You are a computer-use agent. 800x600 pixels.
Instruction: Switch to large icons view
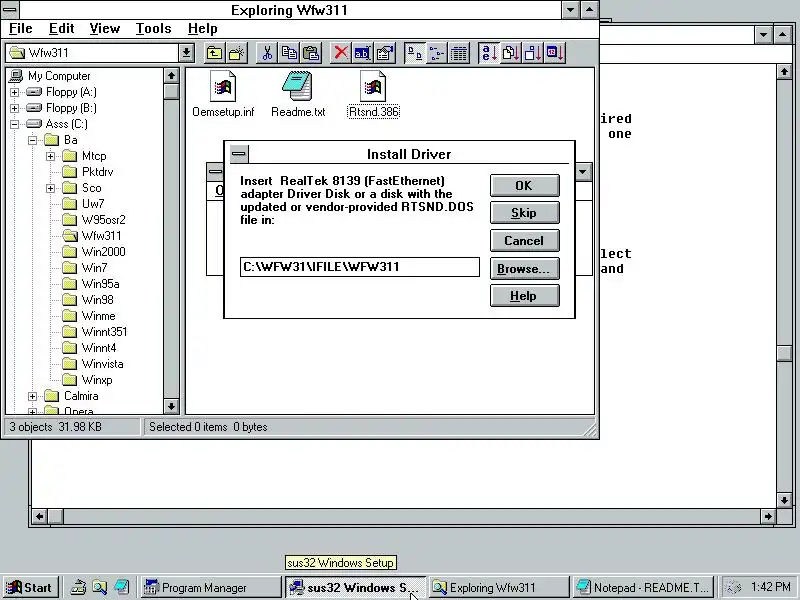pyautogui.click(x=414, y=53)
